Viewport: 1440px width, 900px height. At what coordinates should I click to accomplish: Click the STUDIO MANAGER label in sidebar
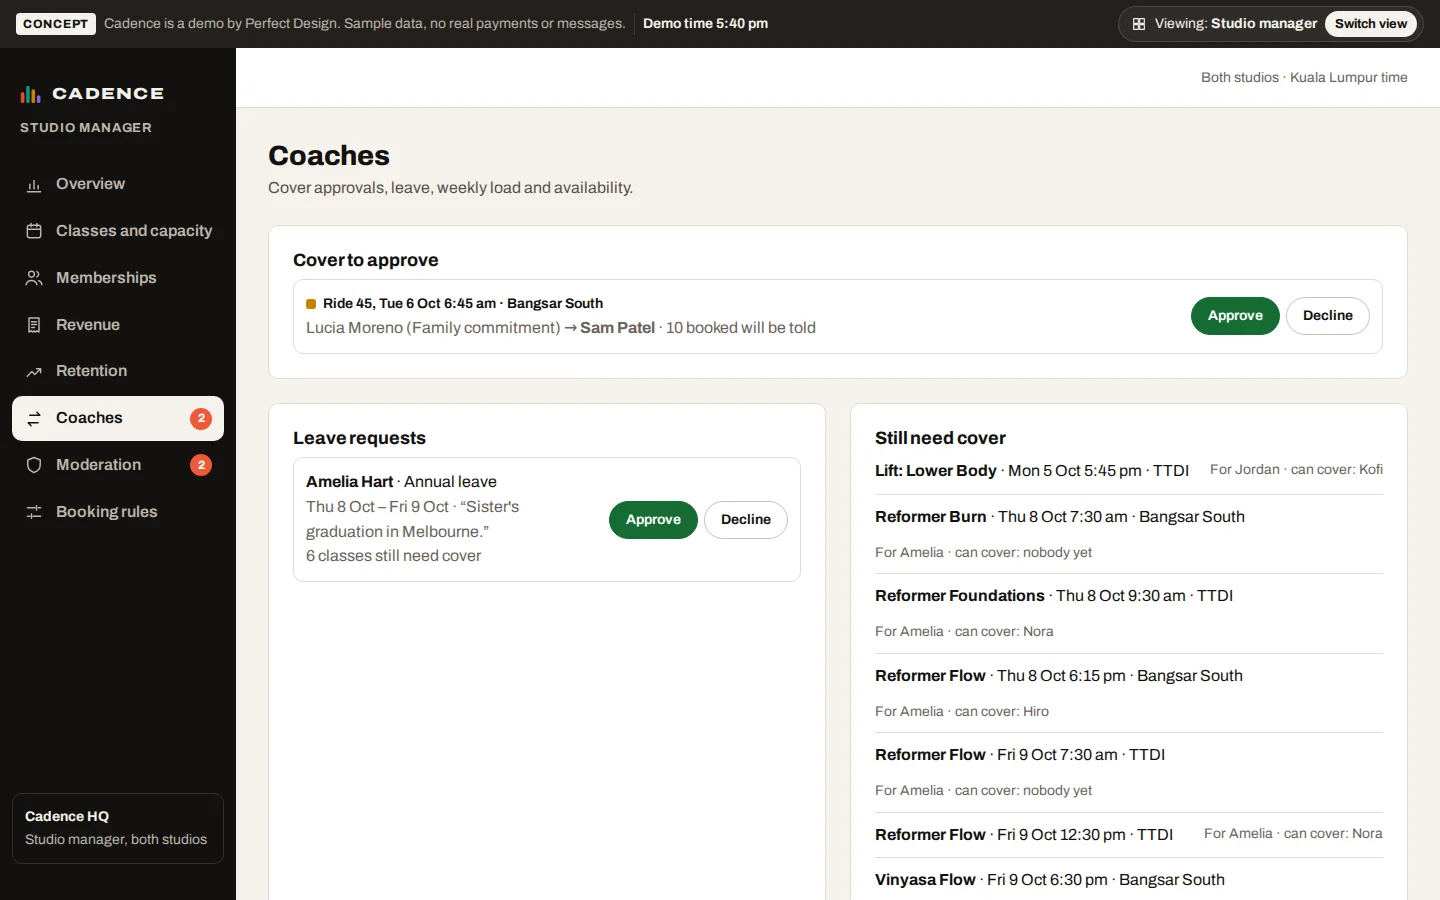click(x=86, y=128)
